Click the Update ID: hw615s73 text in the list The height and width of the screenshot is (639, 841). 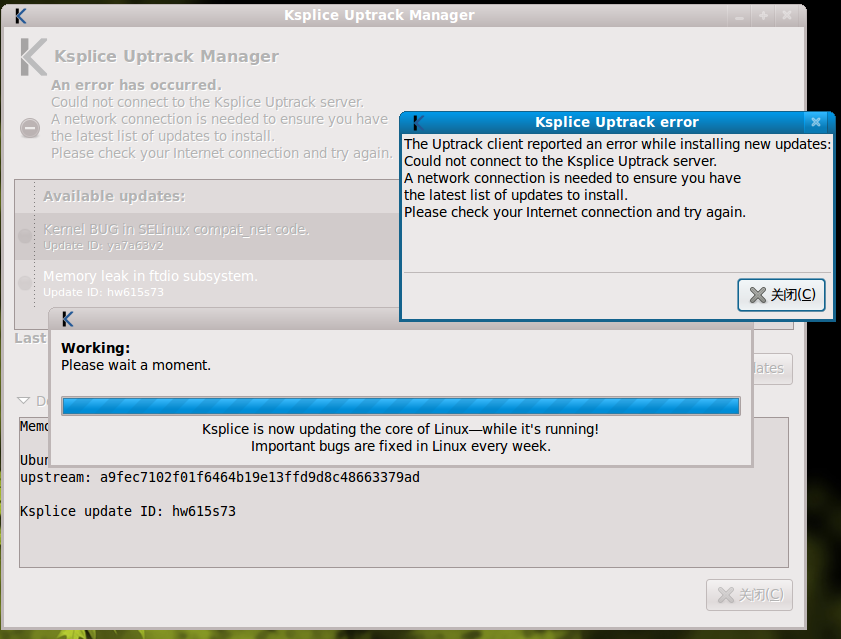click(x=104, y=292)
